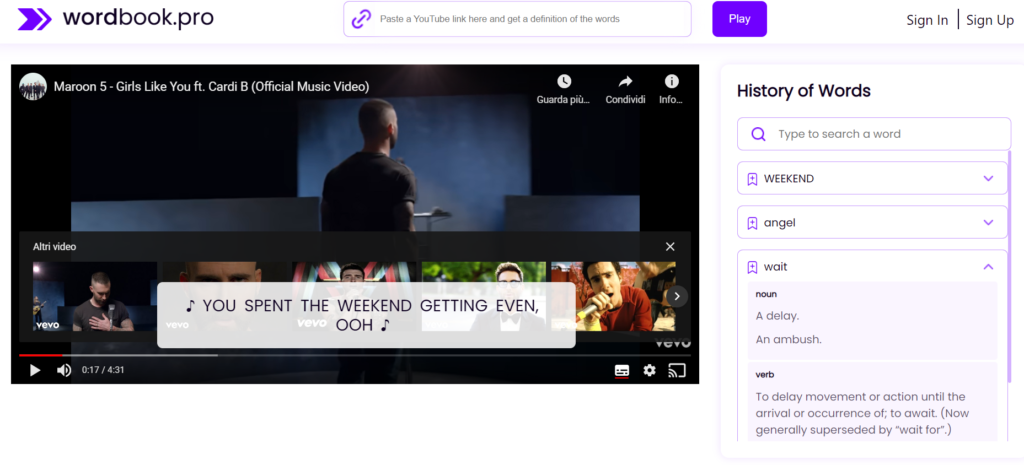Bookmark the wait word entry
Image resolution: width=1024 pixels, height=465 pixels.
(x=752, y=267)
